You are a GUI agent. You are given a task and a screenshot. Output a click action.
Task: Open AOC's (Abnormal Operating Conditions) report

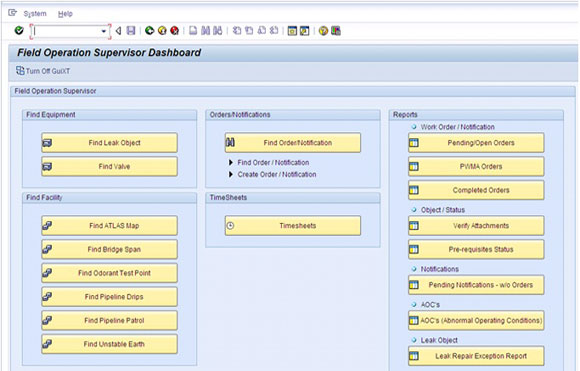click(x=476, y=320)
